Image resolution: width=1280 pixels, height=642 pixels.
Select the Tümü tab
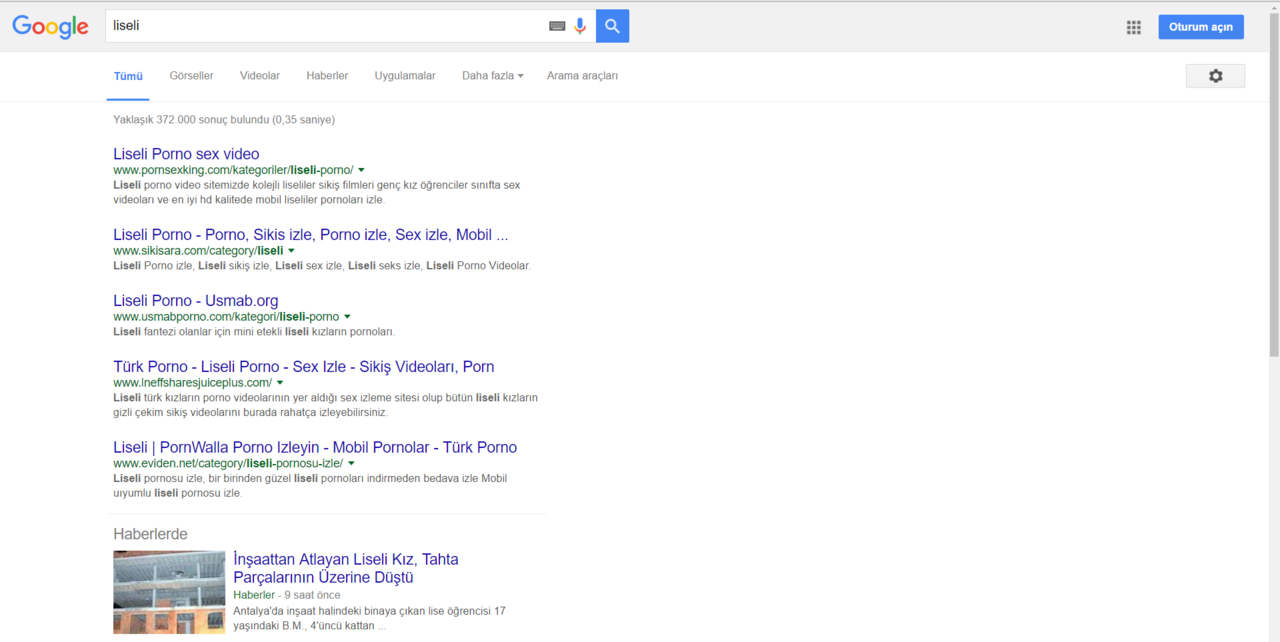[x=128, y=76]
